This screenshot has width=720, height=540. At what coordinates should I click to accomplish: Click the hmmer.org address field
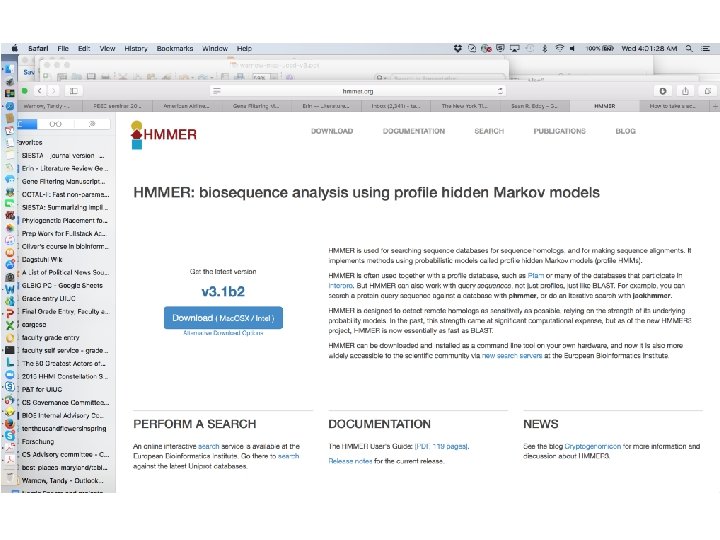pos(358,91)
